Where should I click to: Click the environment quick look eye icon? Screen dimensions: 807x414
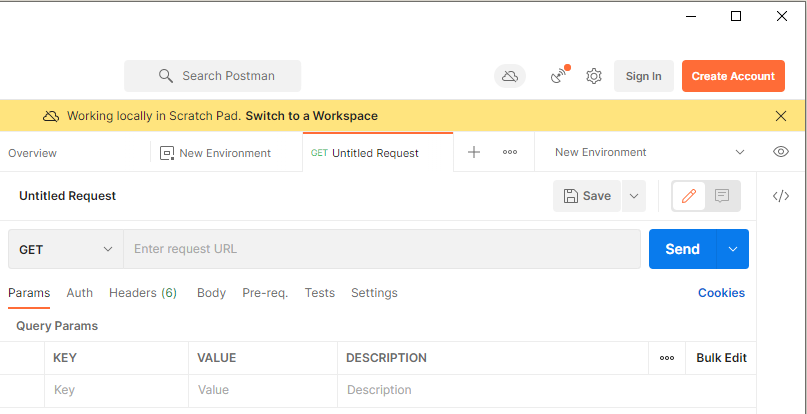pyautogui.click(x=781, y=151)
